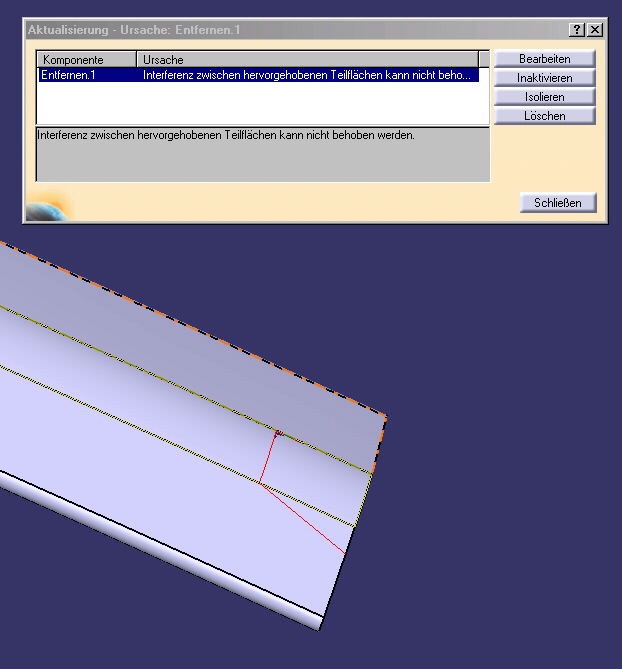The width and height of the screenshot is (622, 669).
Task: Click the Ursache column header
Action: tap(308, 59)
